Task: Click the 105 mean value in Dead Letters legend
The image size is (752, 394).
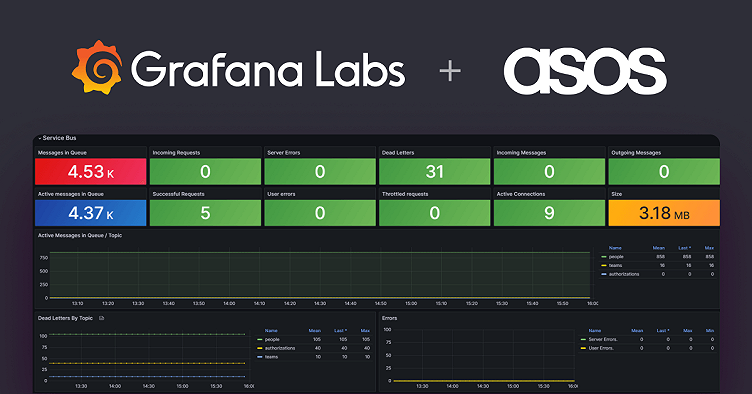Action: [317, 339]
